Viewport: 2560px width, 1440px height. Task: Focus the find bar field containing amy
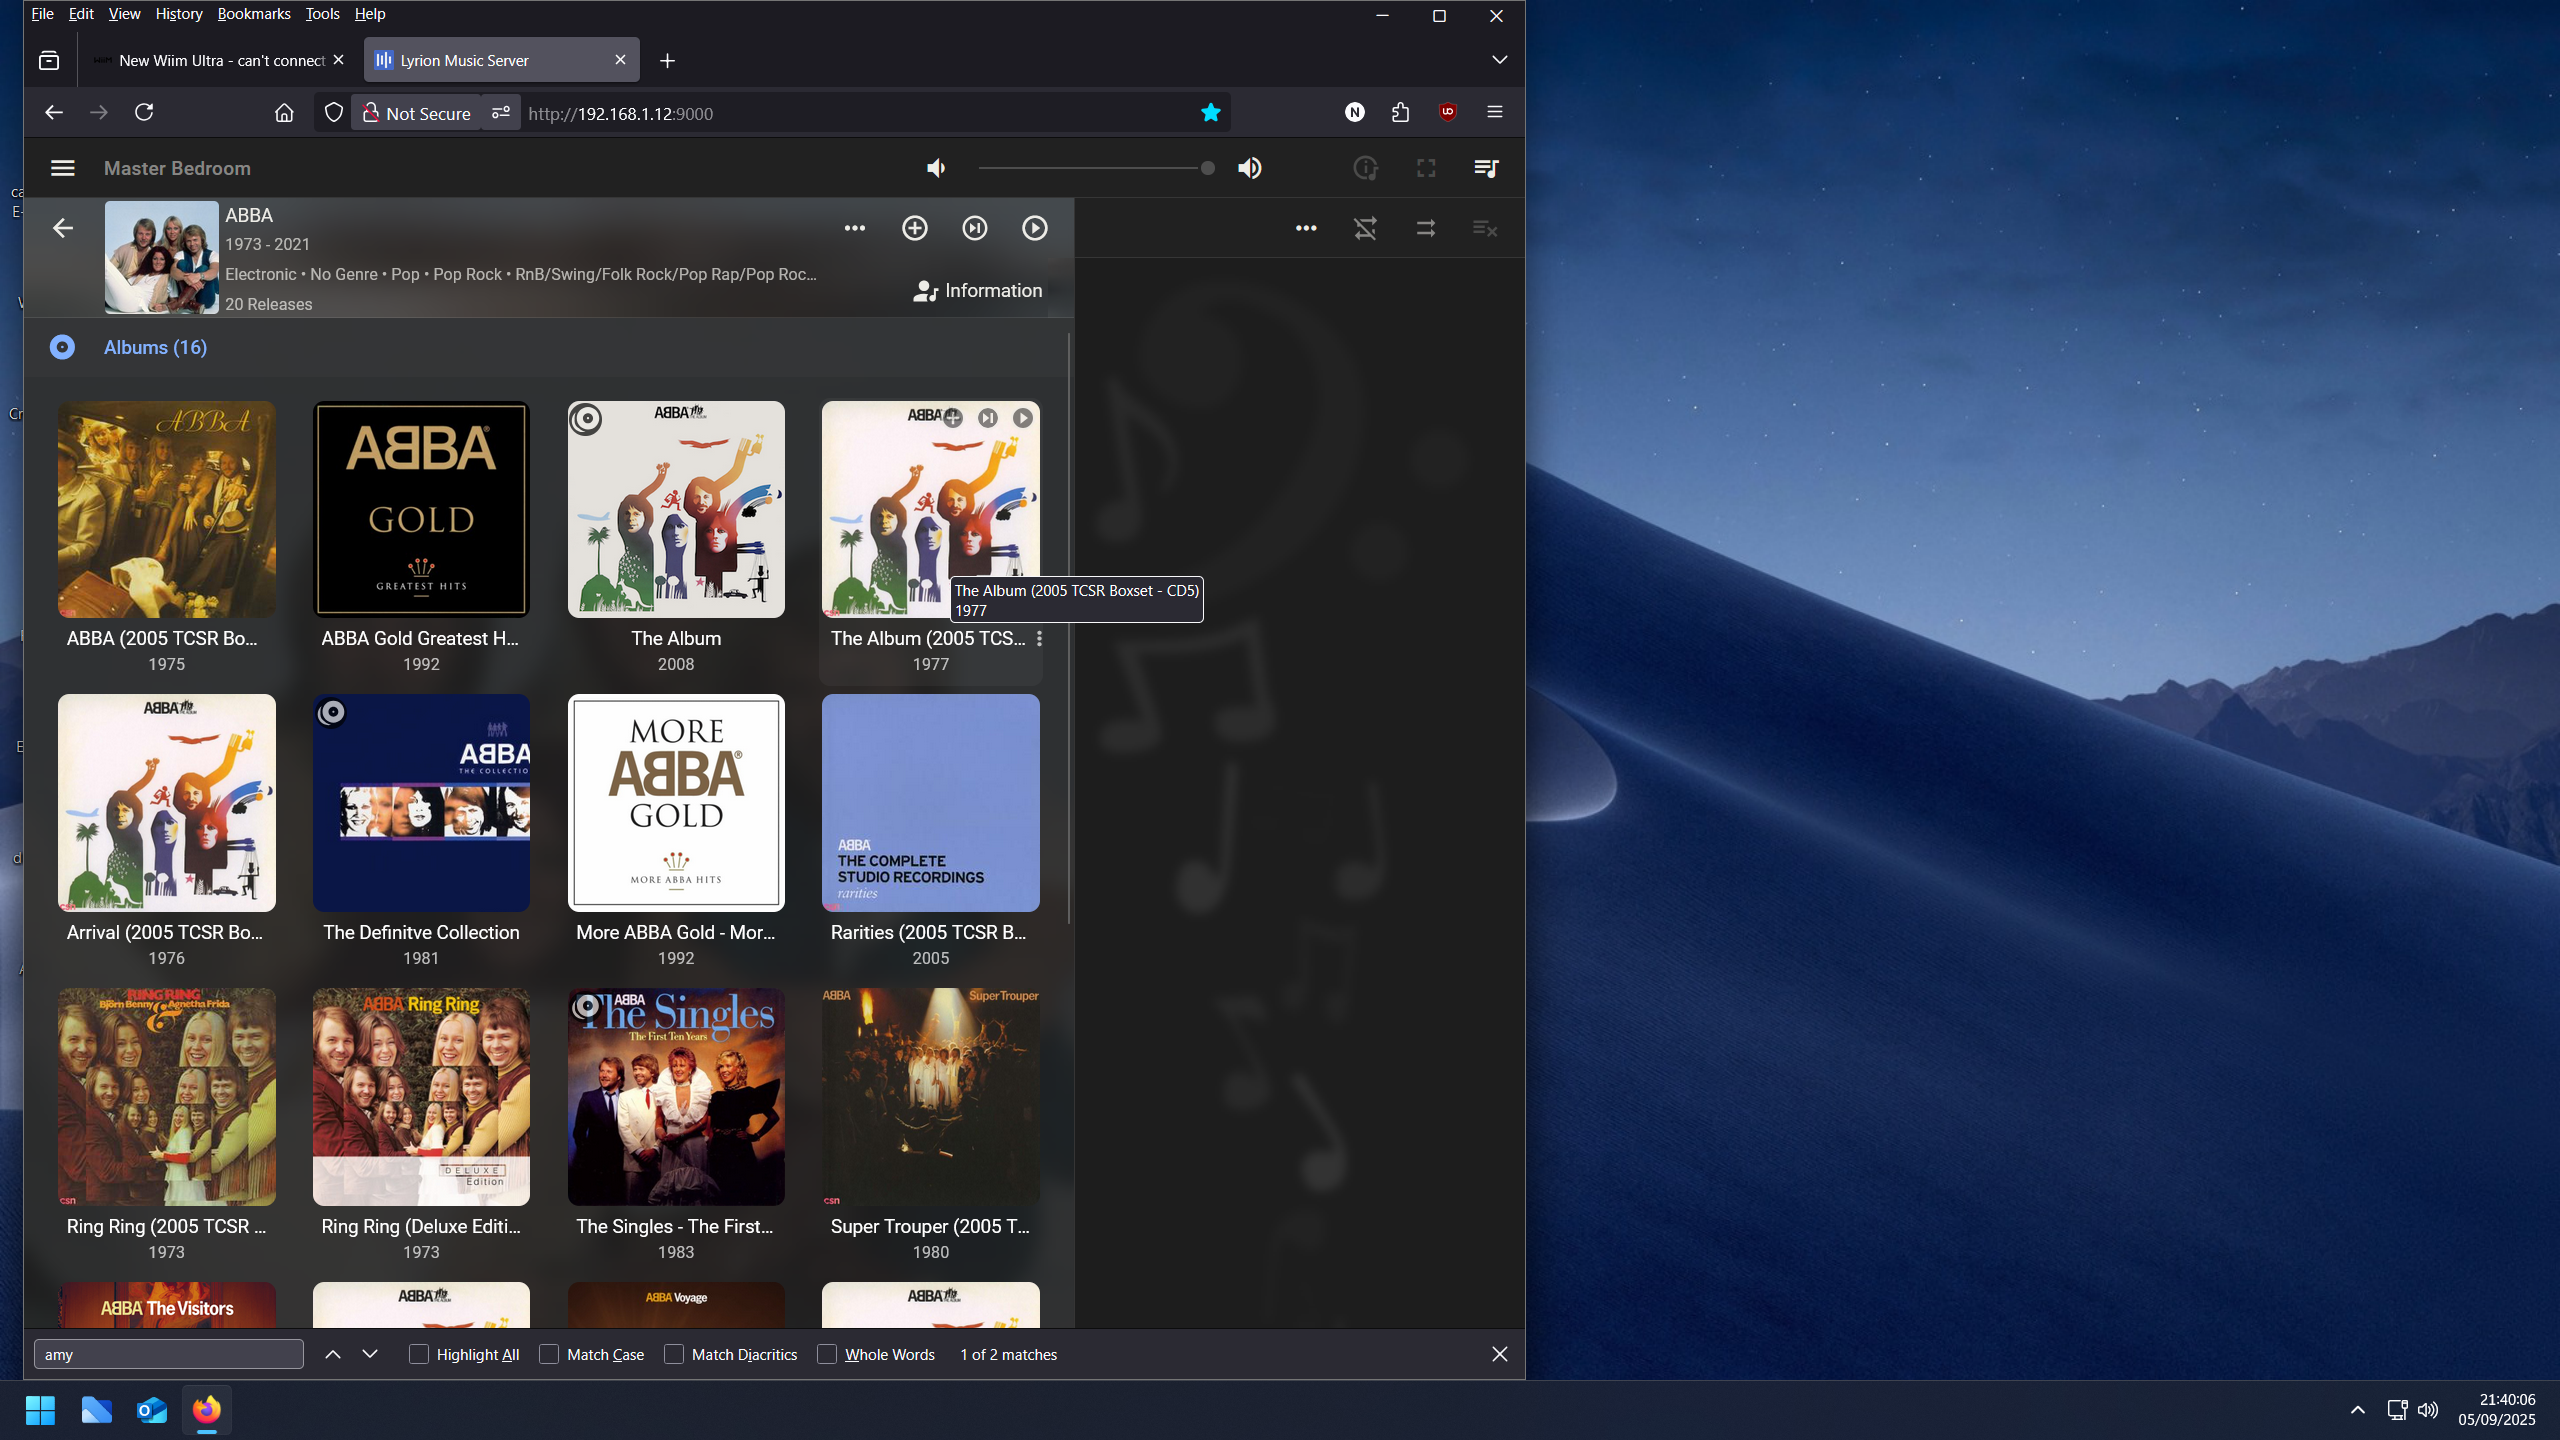[x=169, y=1354]
